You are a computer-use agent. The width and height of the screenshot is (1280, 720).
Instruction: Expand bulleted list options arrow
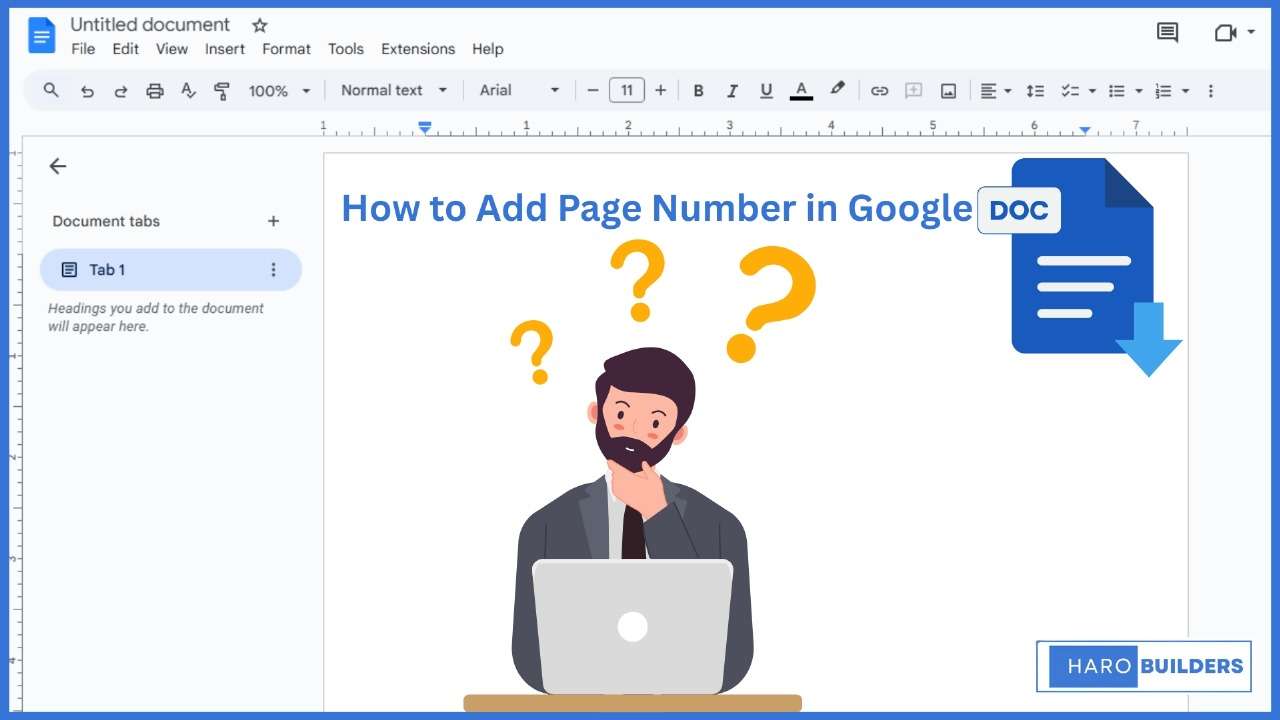click(x=1139, y=91)
